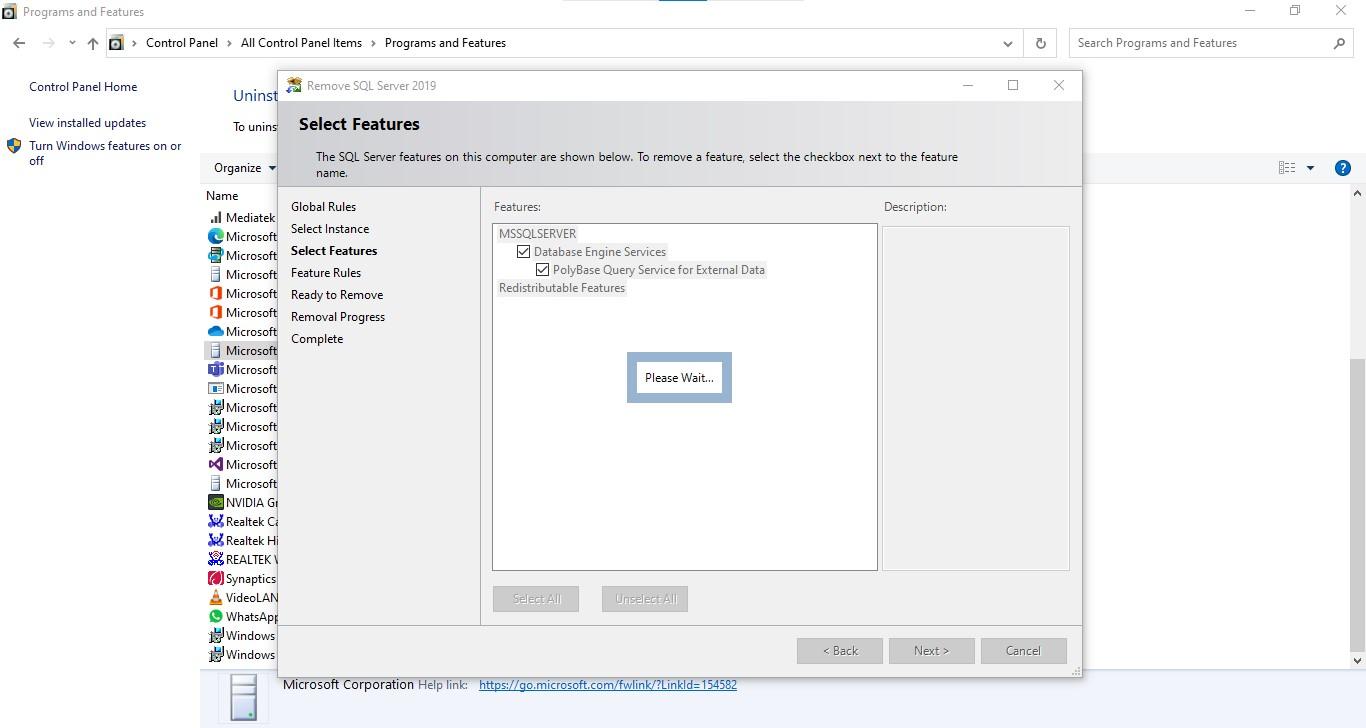The height and width of the screenshot is (728, 1366).
Task: Expand the address bar history dropdown
Action: point(1007,43)
